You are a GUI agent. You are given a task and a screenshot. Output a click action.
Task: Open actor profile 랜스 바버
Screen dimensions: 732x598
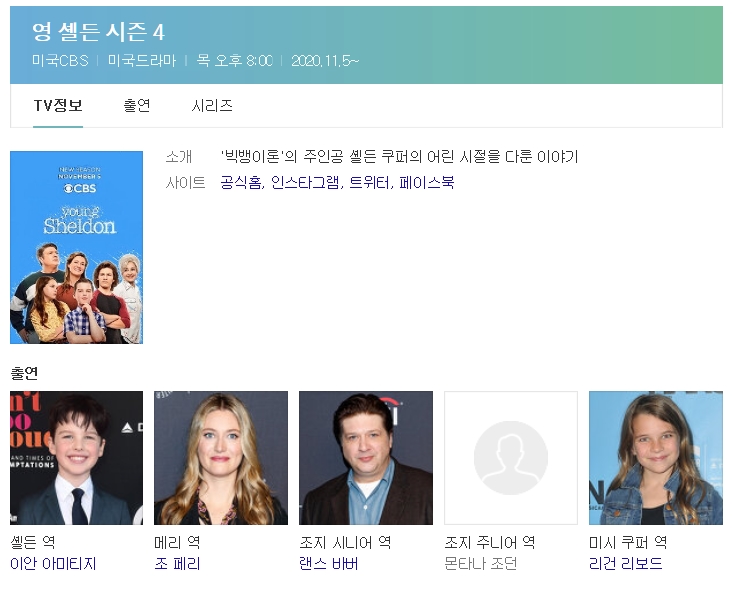[328, 564]
